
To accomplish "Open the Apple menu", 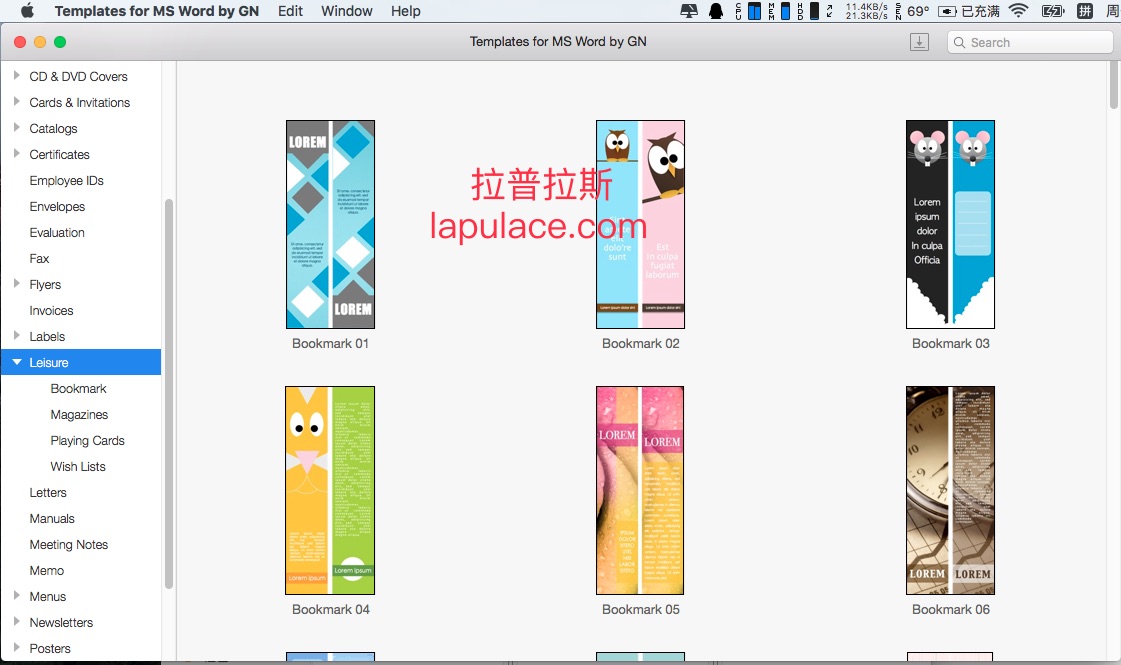I will pos(27,11).
